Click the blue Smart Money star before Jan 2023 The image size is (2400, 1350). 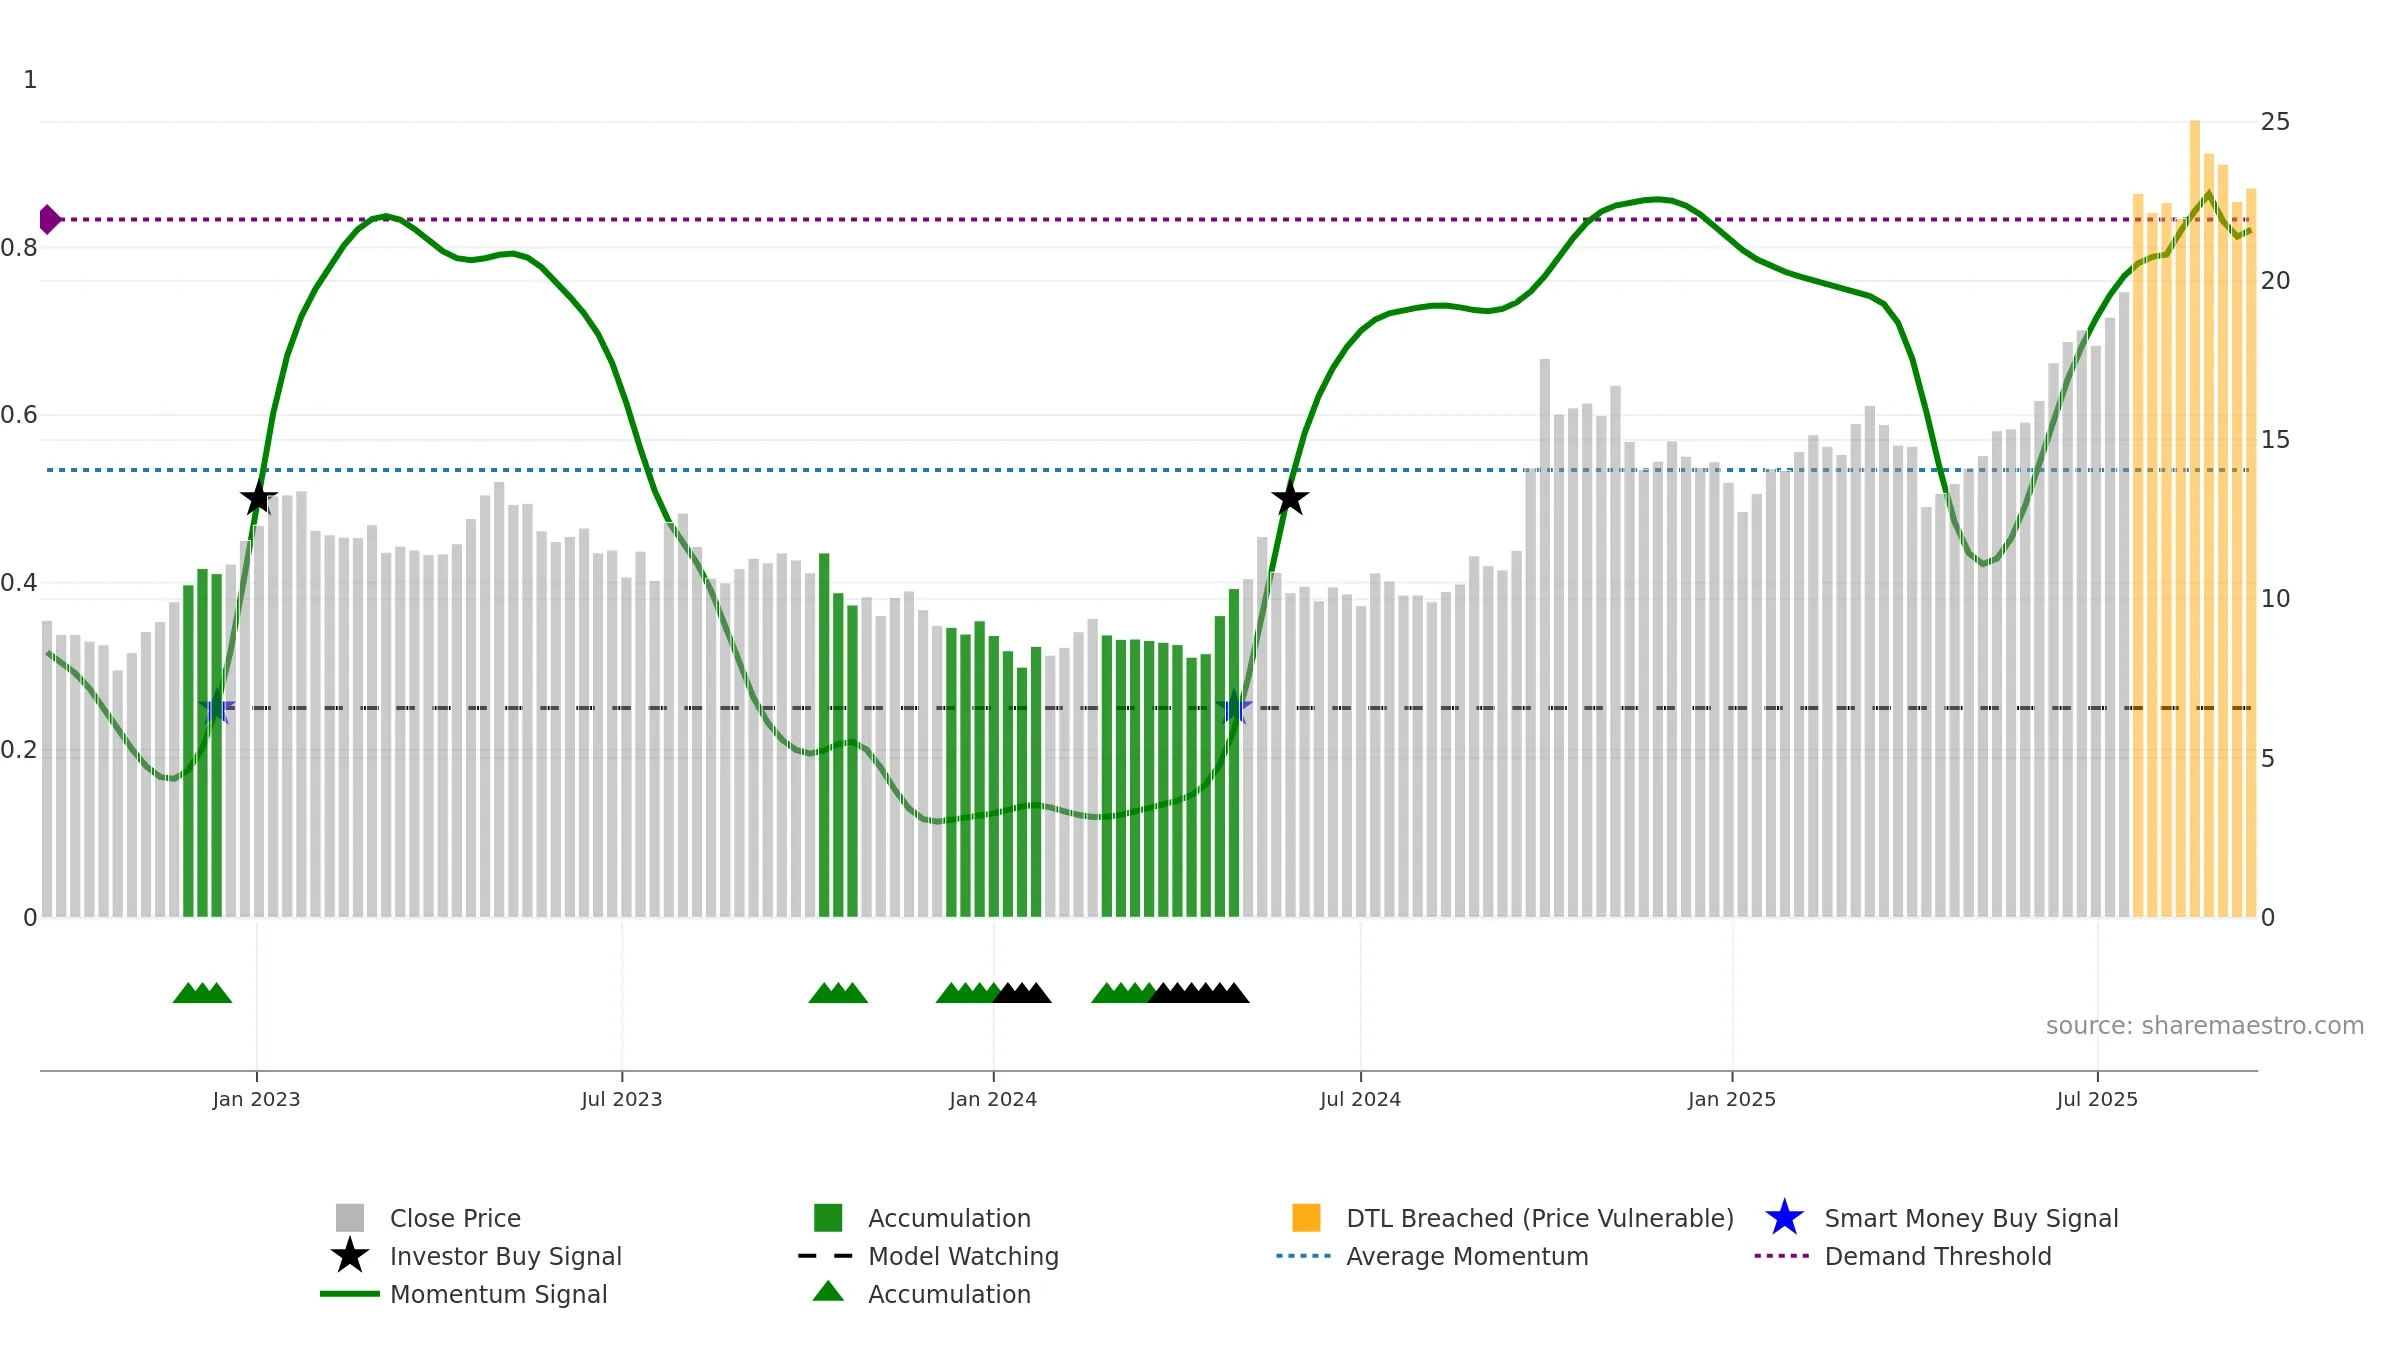tap(216, 708)
